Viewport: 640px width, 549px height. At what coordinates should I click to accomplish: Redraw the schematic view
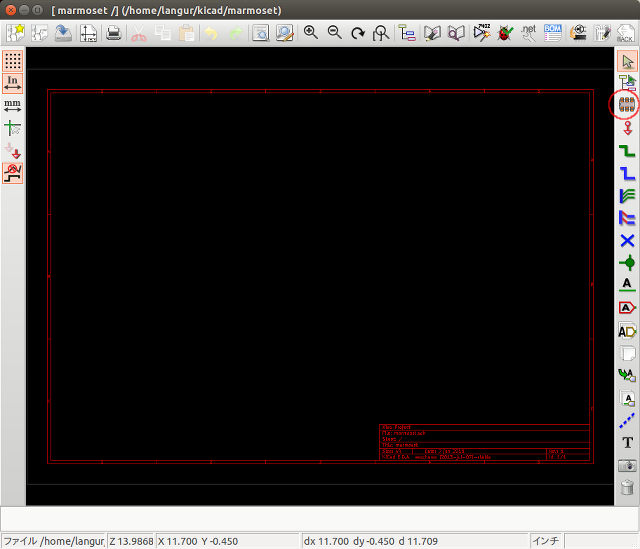point(358,33)
